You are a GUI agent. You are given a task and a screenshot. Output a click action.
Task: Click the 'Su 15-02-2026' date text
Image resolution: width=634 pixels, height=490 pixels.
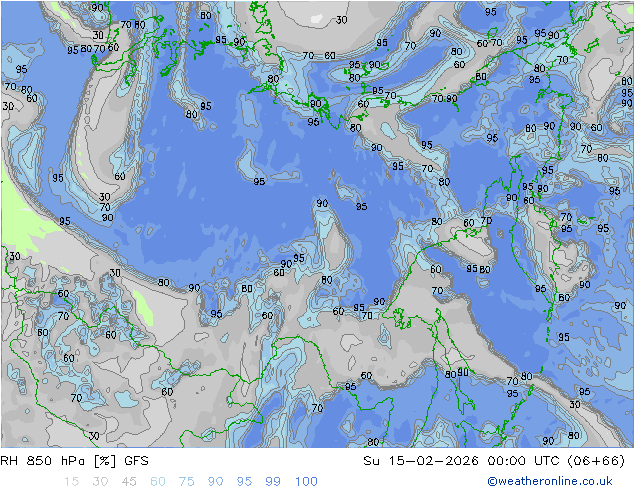click(x=421, y=460)
